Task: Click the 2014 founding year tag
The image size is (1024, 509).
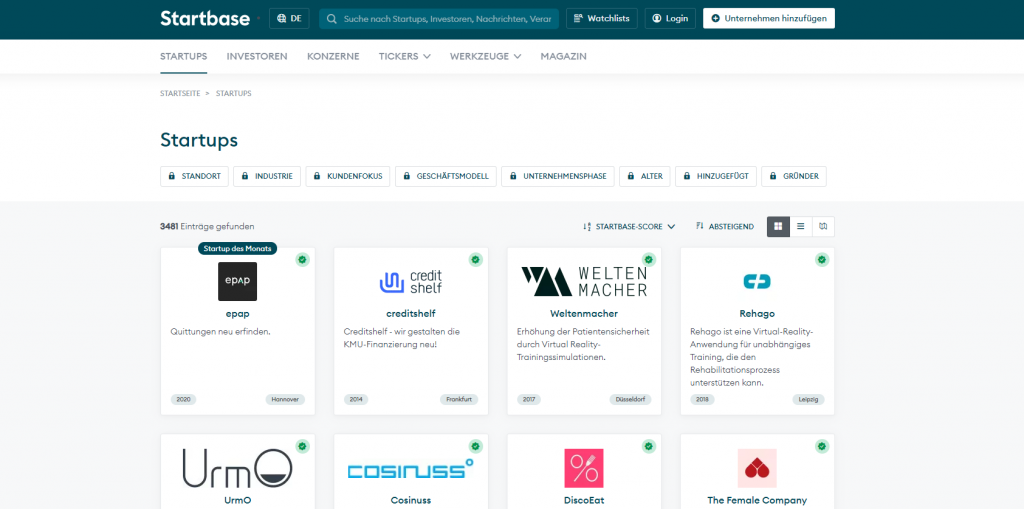Action: (x=357, y=400)
